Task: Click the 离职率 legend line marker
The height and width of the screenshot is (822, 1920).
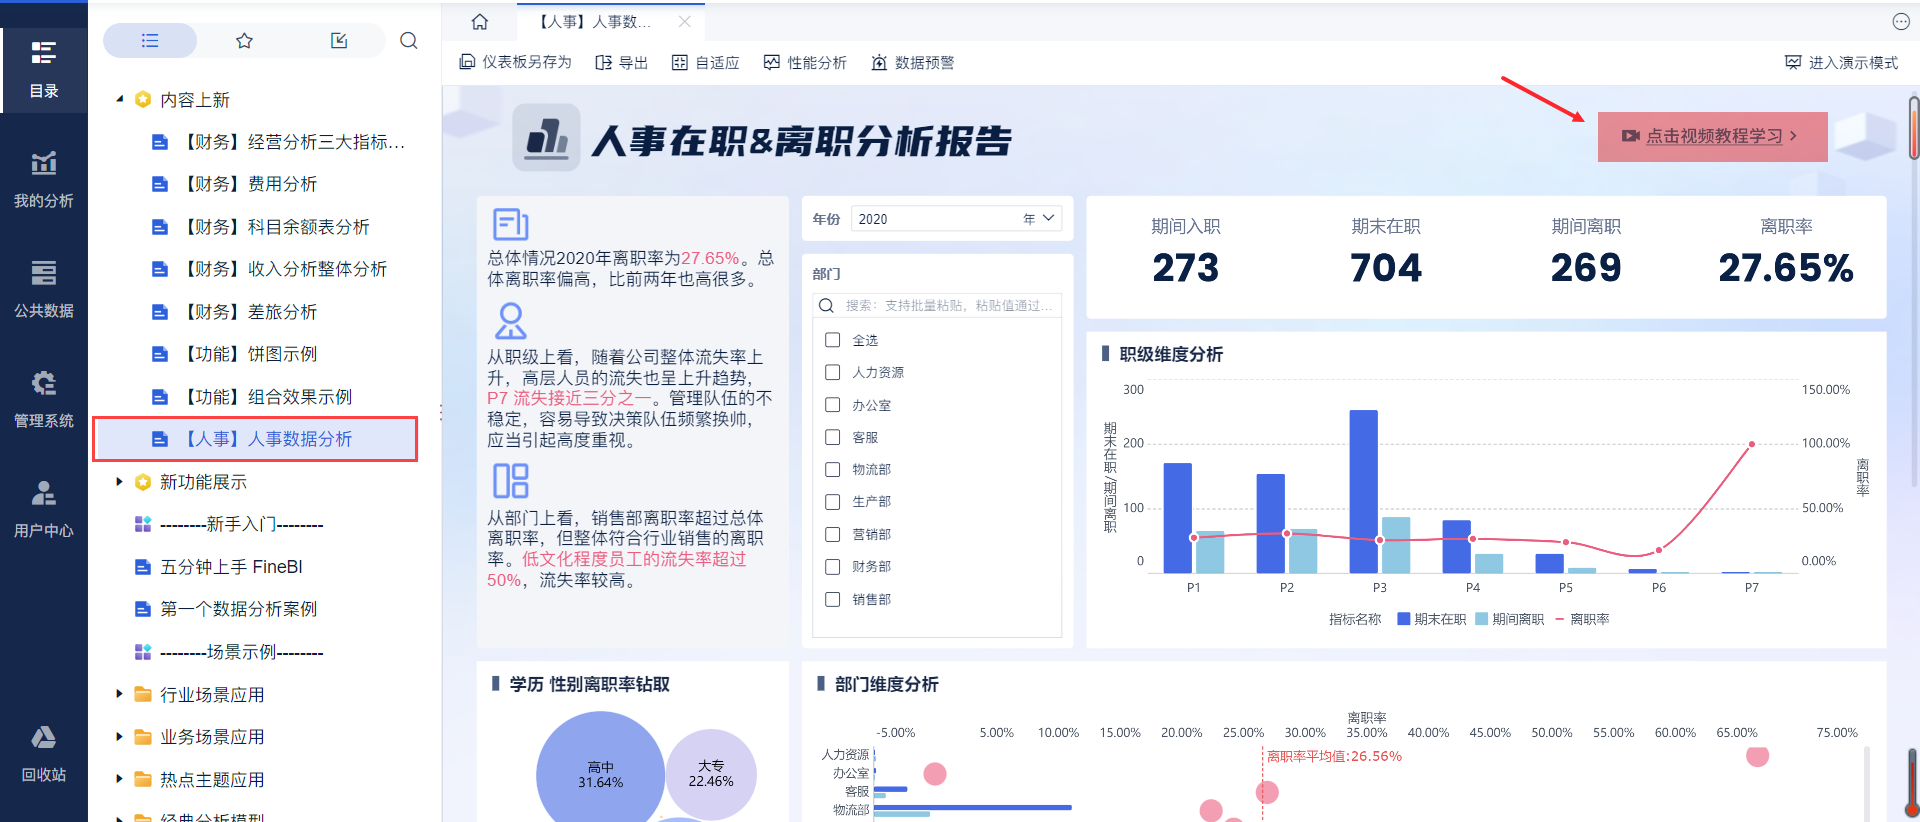Action: pos(1560,619)
